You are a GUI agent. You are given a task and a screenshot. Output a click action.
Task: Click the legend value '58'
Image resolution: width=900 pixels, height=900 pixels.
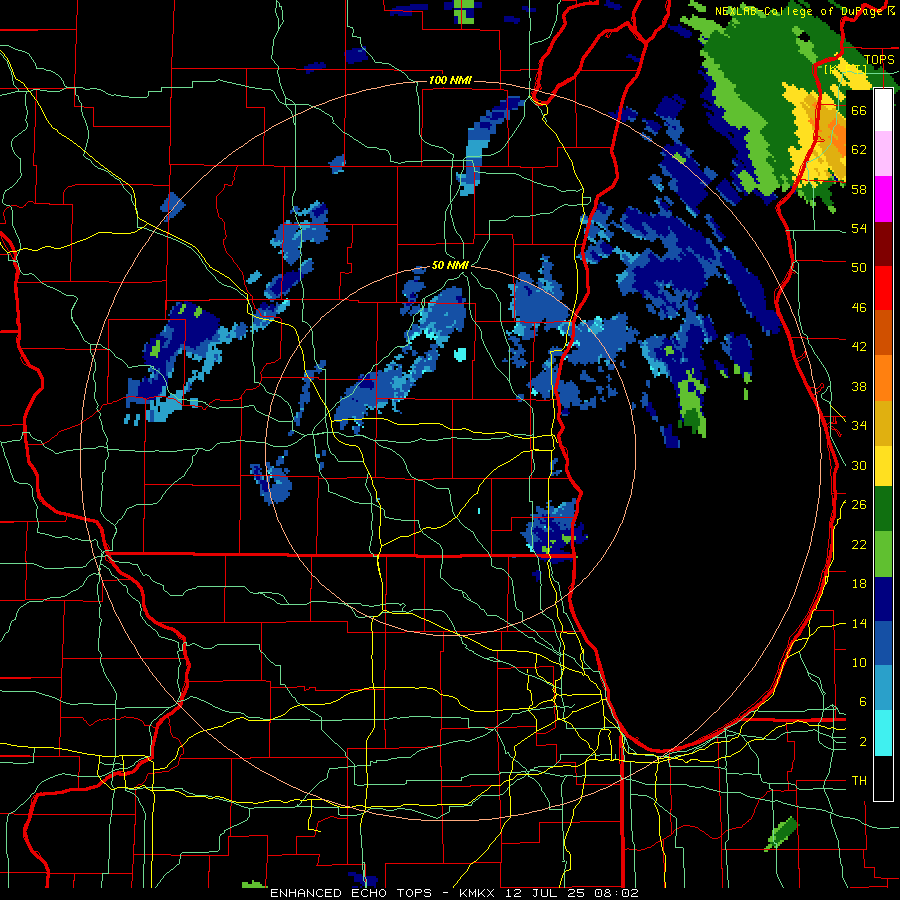point(859,189)
